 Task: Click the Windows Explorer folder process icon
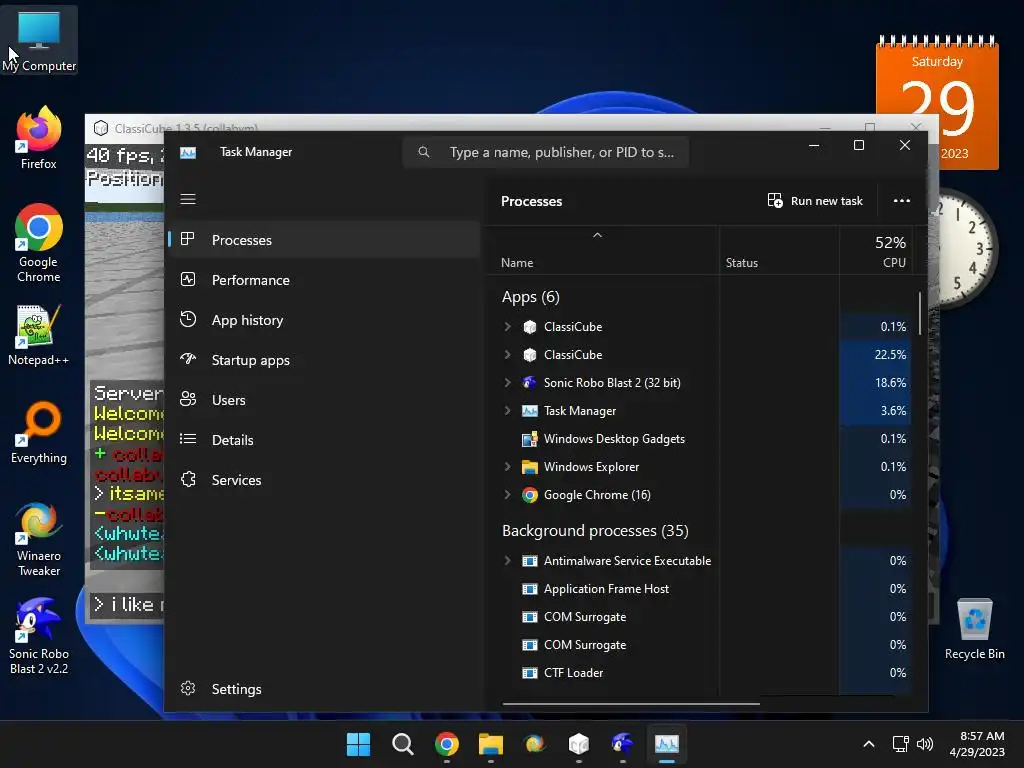(530, 467)
